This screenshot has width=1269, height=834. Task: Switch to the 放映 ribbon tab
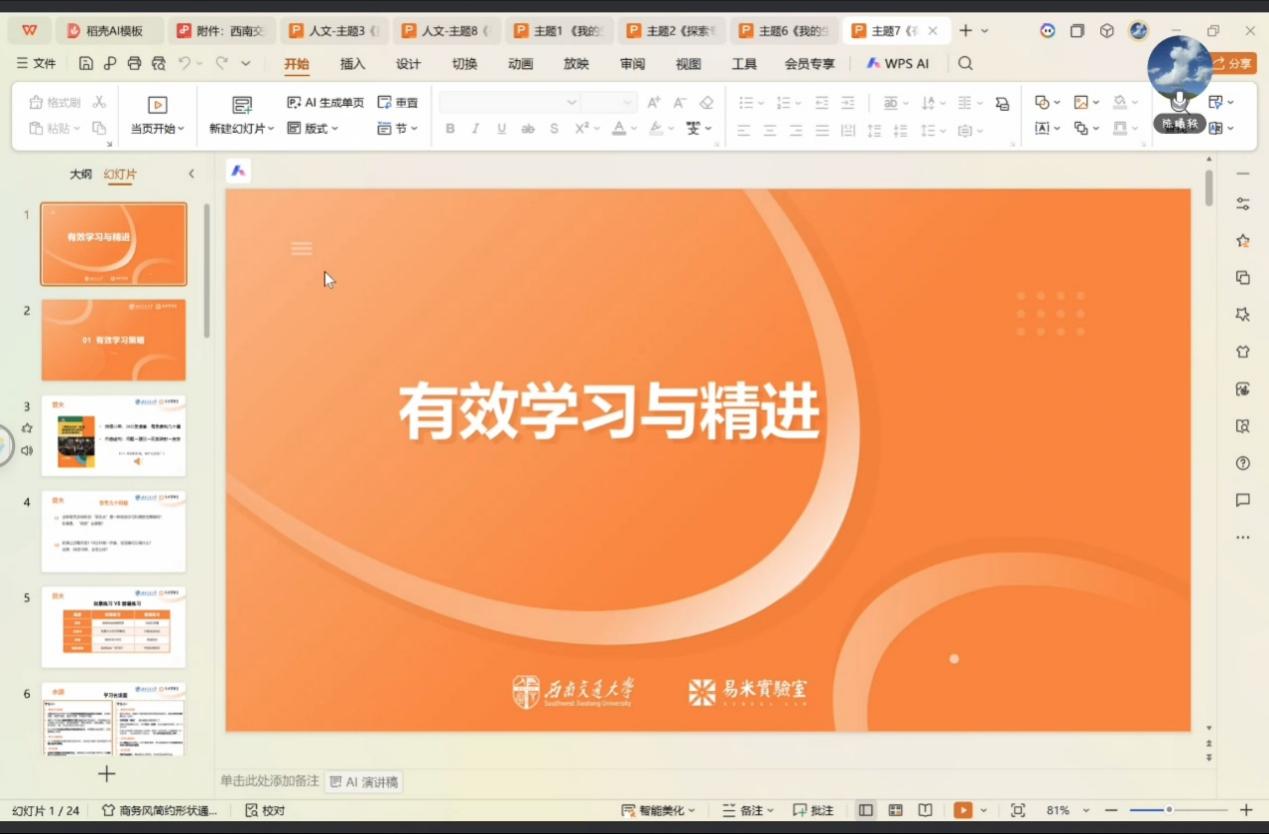(576, 64)
